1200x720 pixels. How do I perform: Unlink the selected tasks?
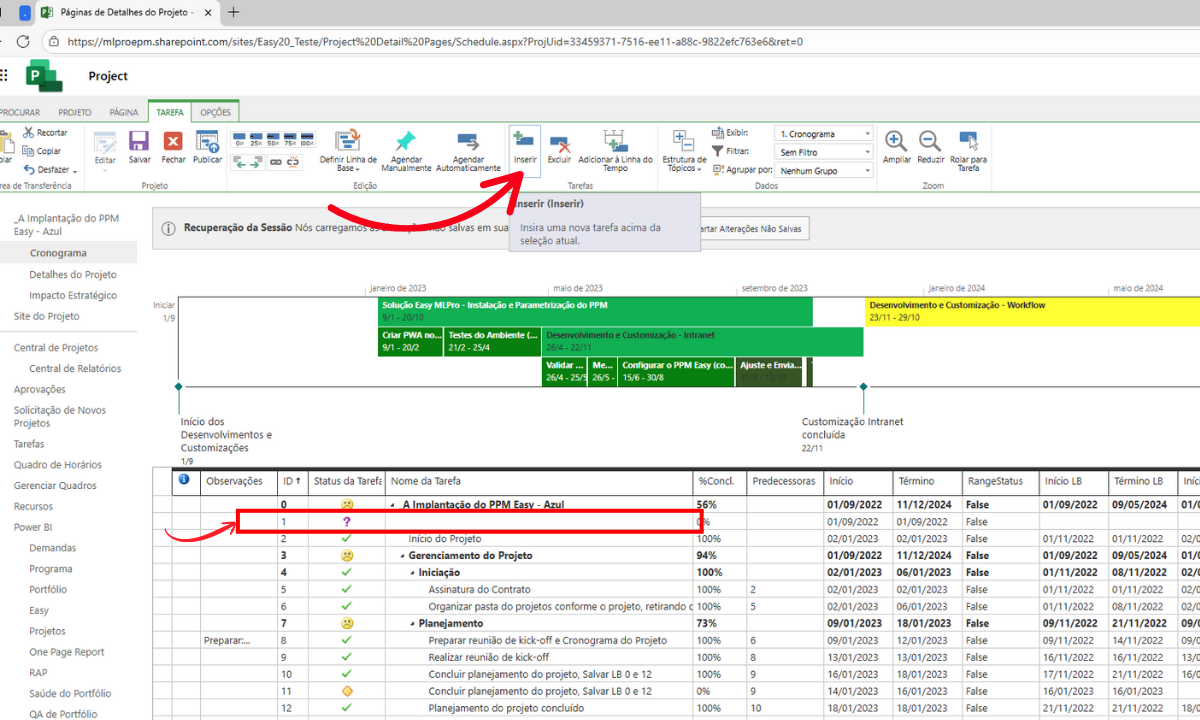tap(295, 162)
